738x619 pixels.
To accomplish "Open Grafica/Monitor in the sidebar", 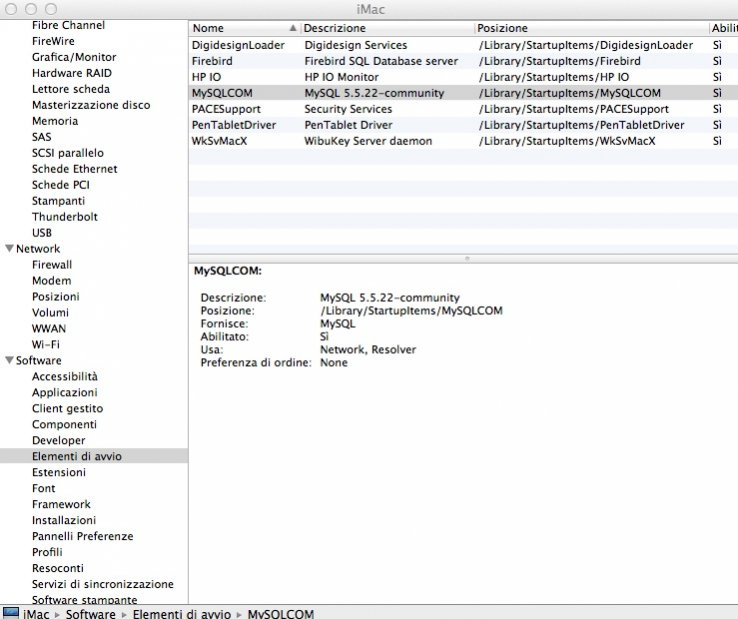I will coord(74,57).
